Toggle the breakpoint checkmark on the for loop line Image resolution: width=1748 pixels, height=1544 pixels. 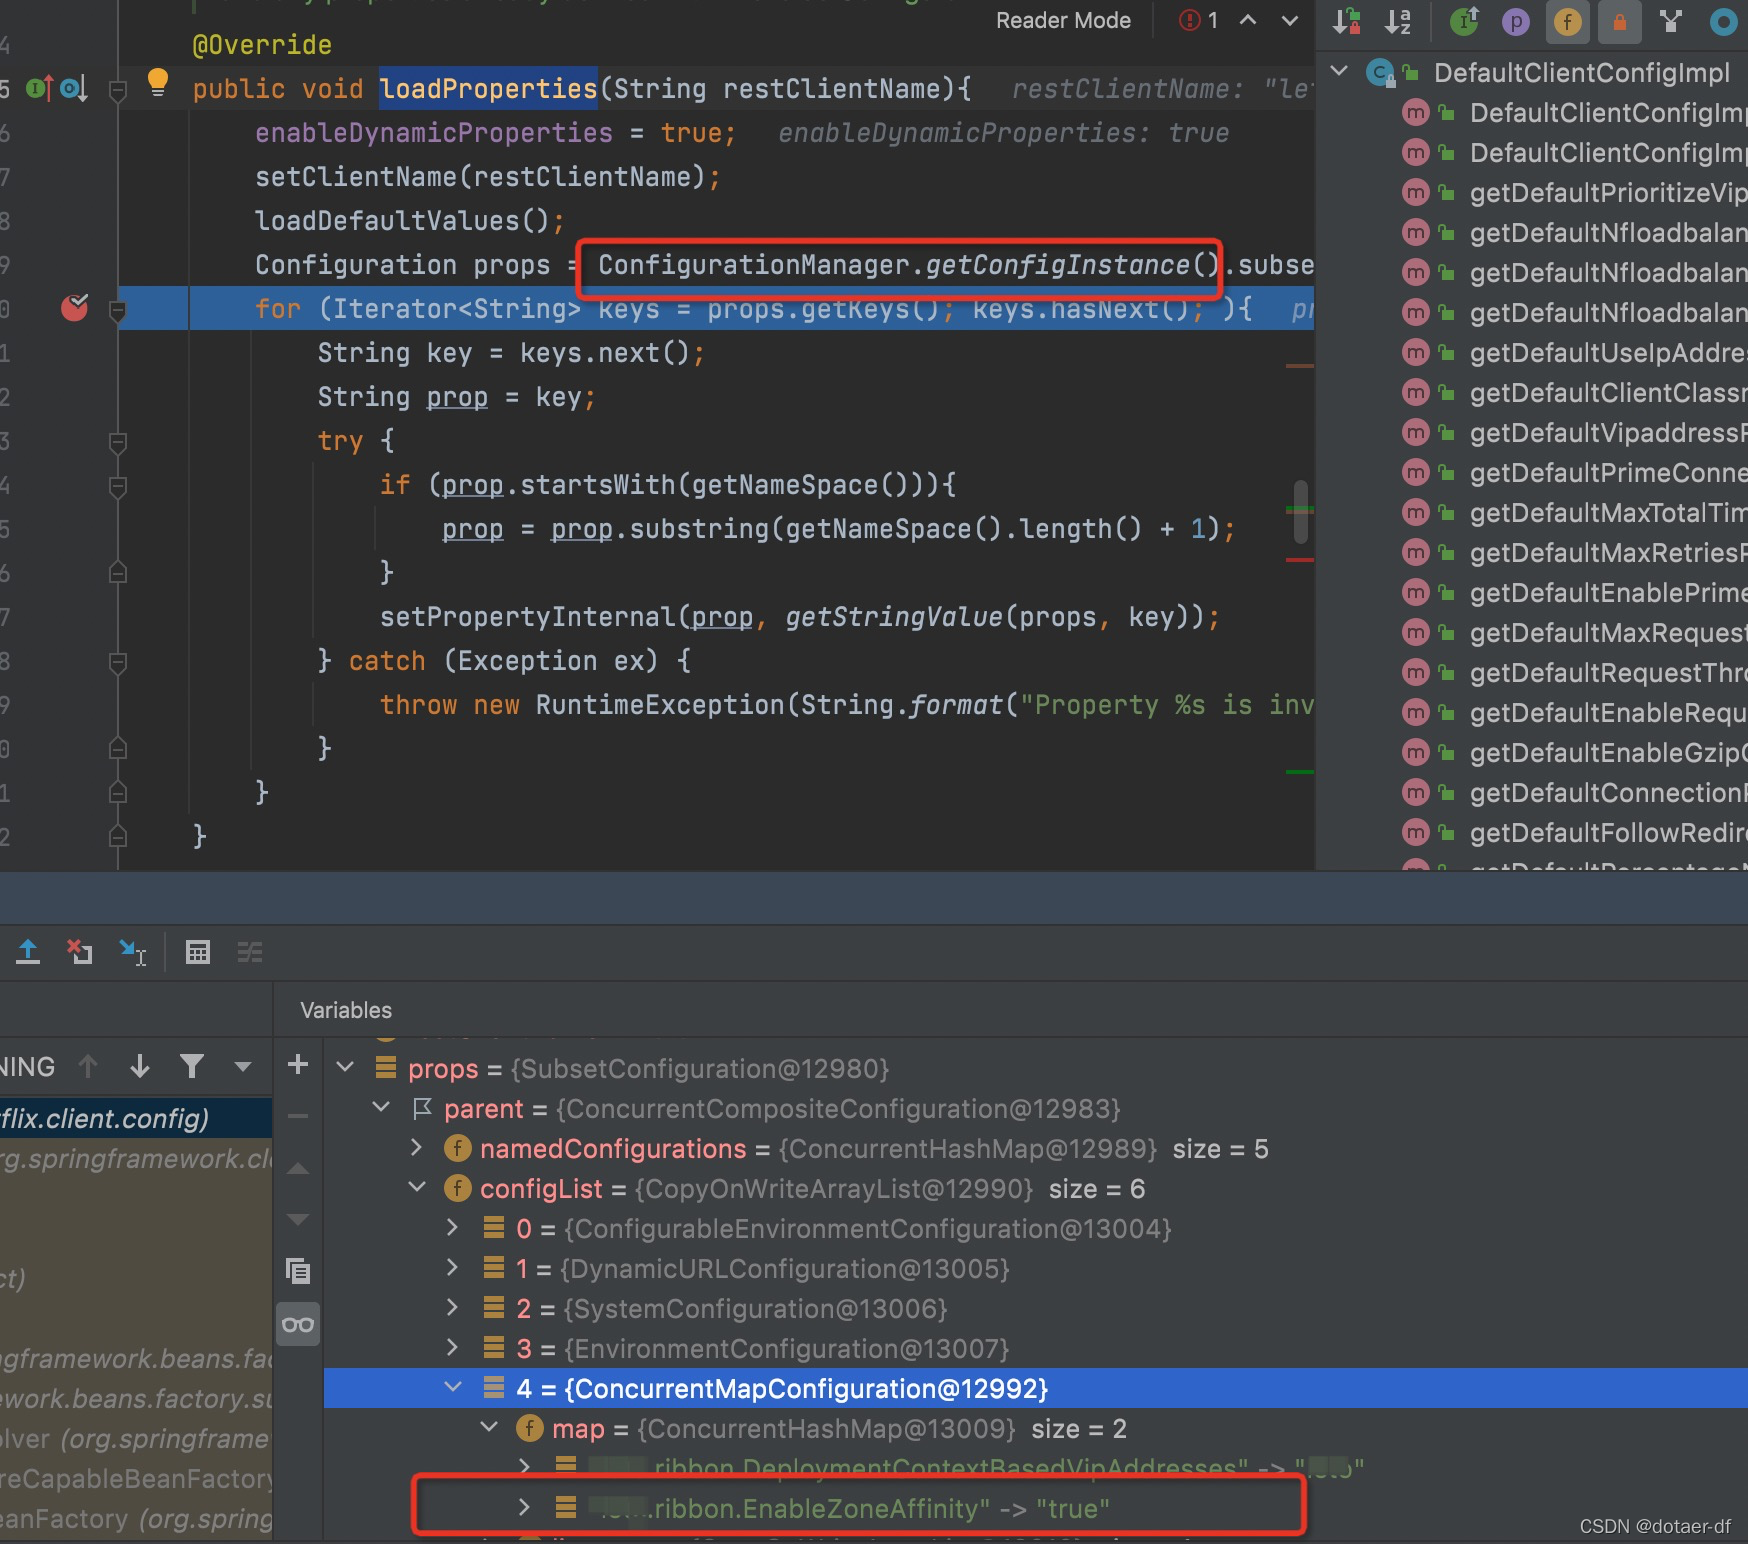tap(73, 308)
